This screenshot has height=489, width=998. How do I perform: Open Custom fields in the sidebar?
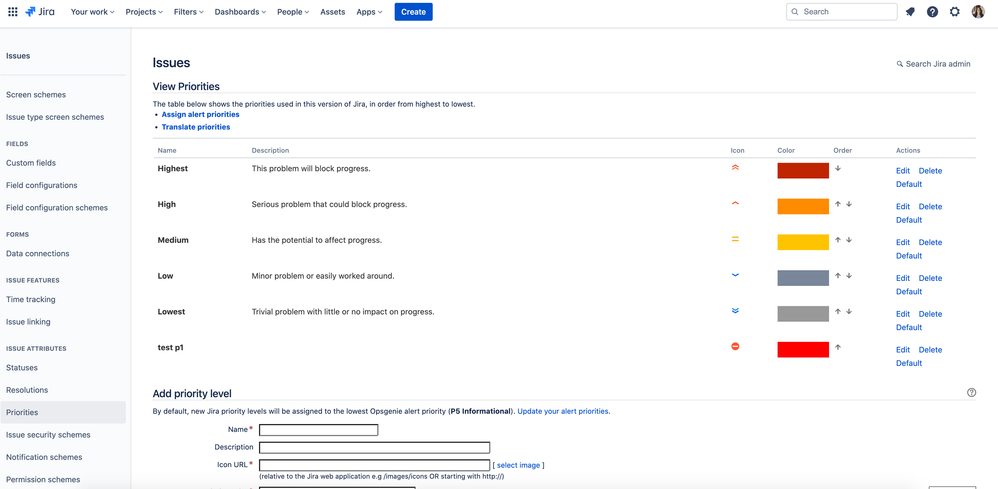pos(31,163)
